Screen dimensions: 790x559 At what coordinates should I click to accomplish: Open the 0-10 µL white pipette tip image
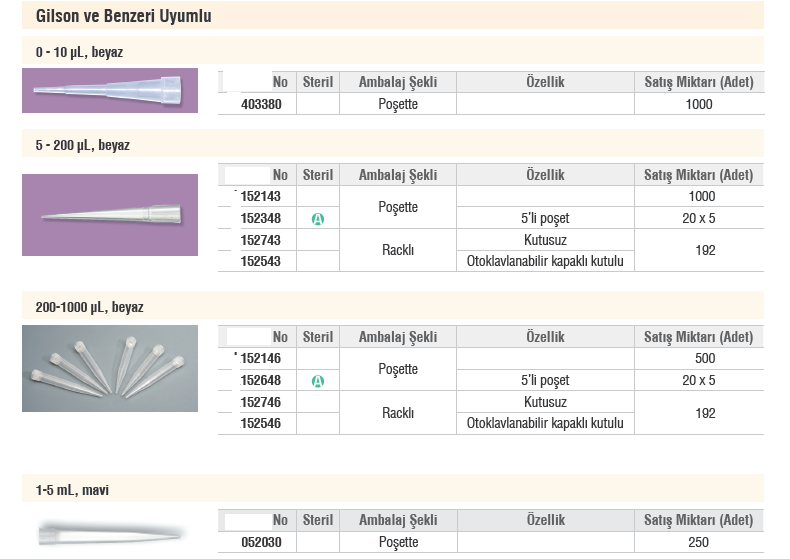tap(110, 91)
